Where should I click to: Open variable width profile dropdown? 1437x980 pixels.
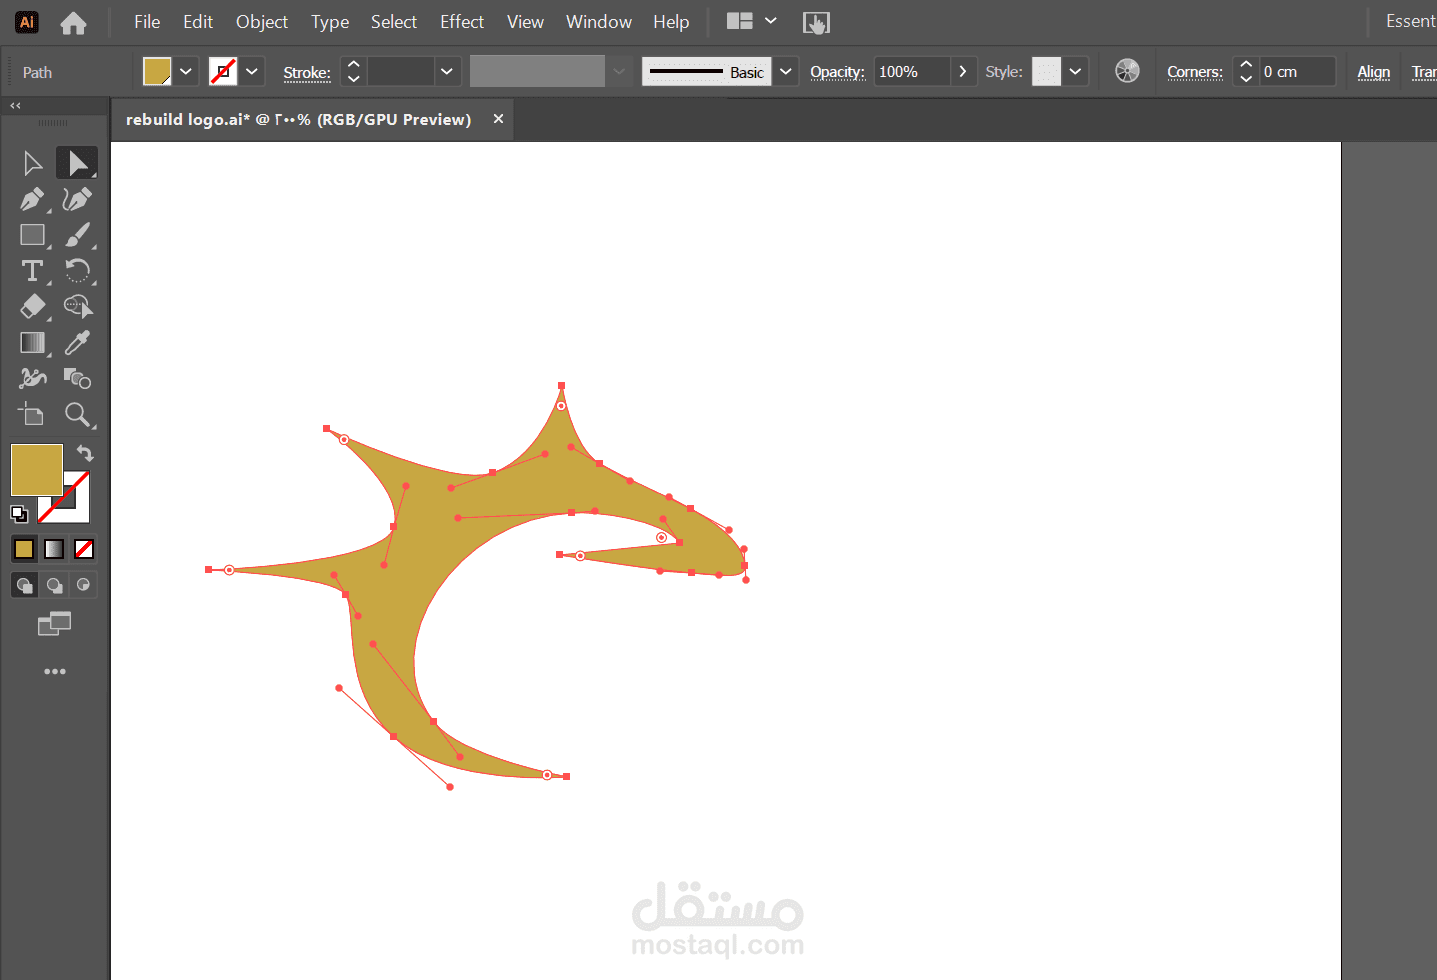click(619, 71)
